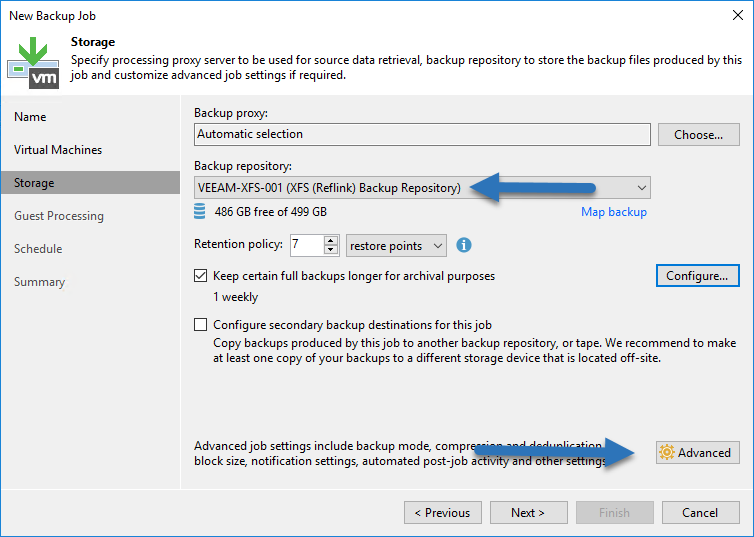Go to the Name wizard step

30,117
